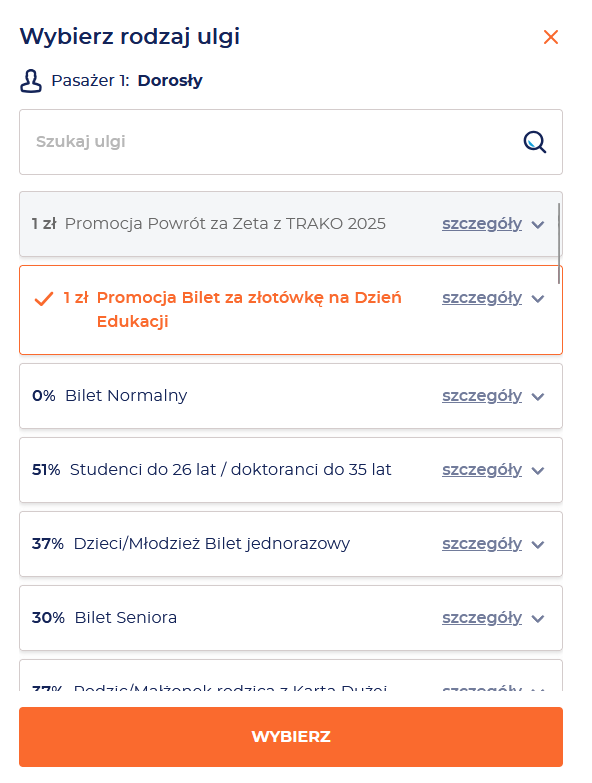Viewport: 592px width, 783px height.
Task: Click the magnifier search icon
Action: (x=535, y=142)
